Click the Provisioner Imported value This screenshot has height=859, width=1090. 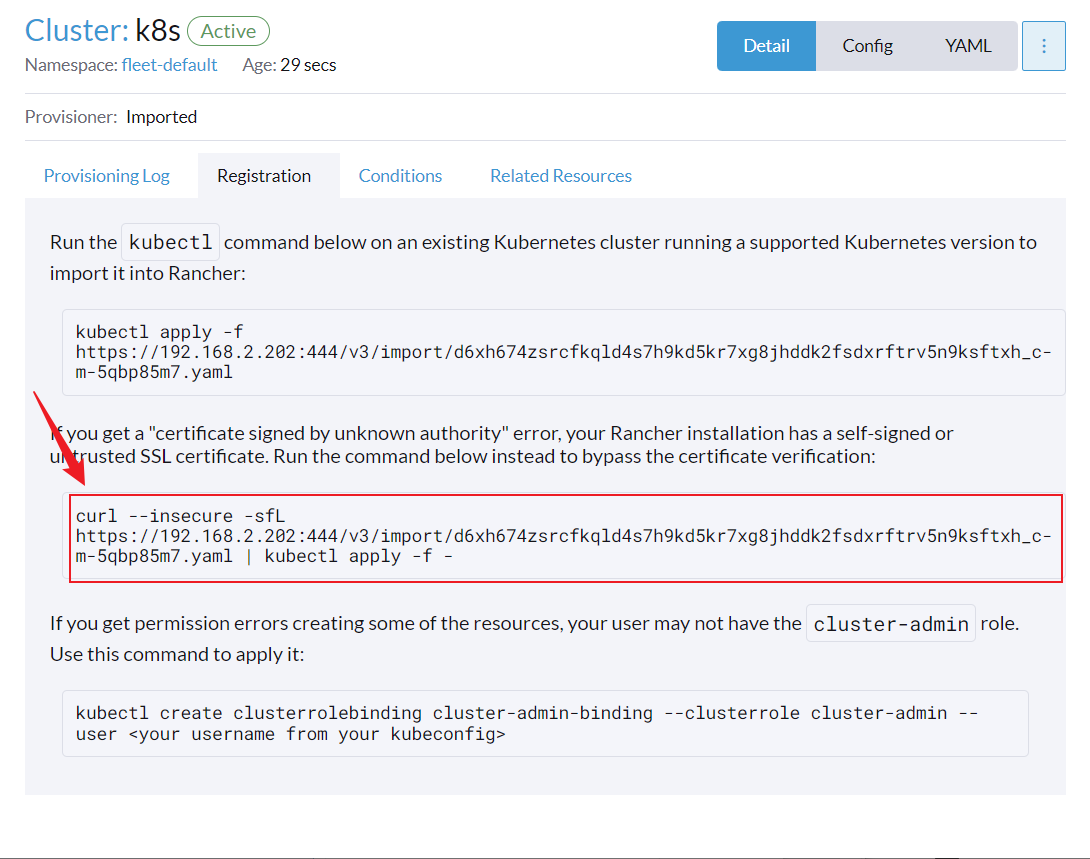(x=161, y=117)
